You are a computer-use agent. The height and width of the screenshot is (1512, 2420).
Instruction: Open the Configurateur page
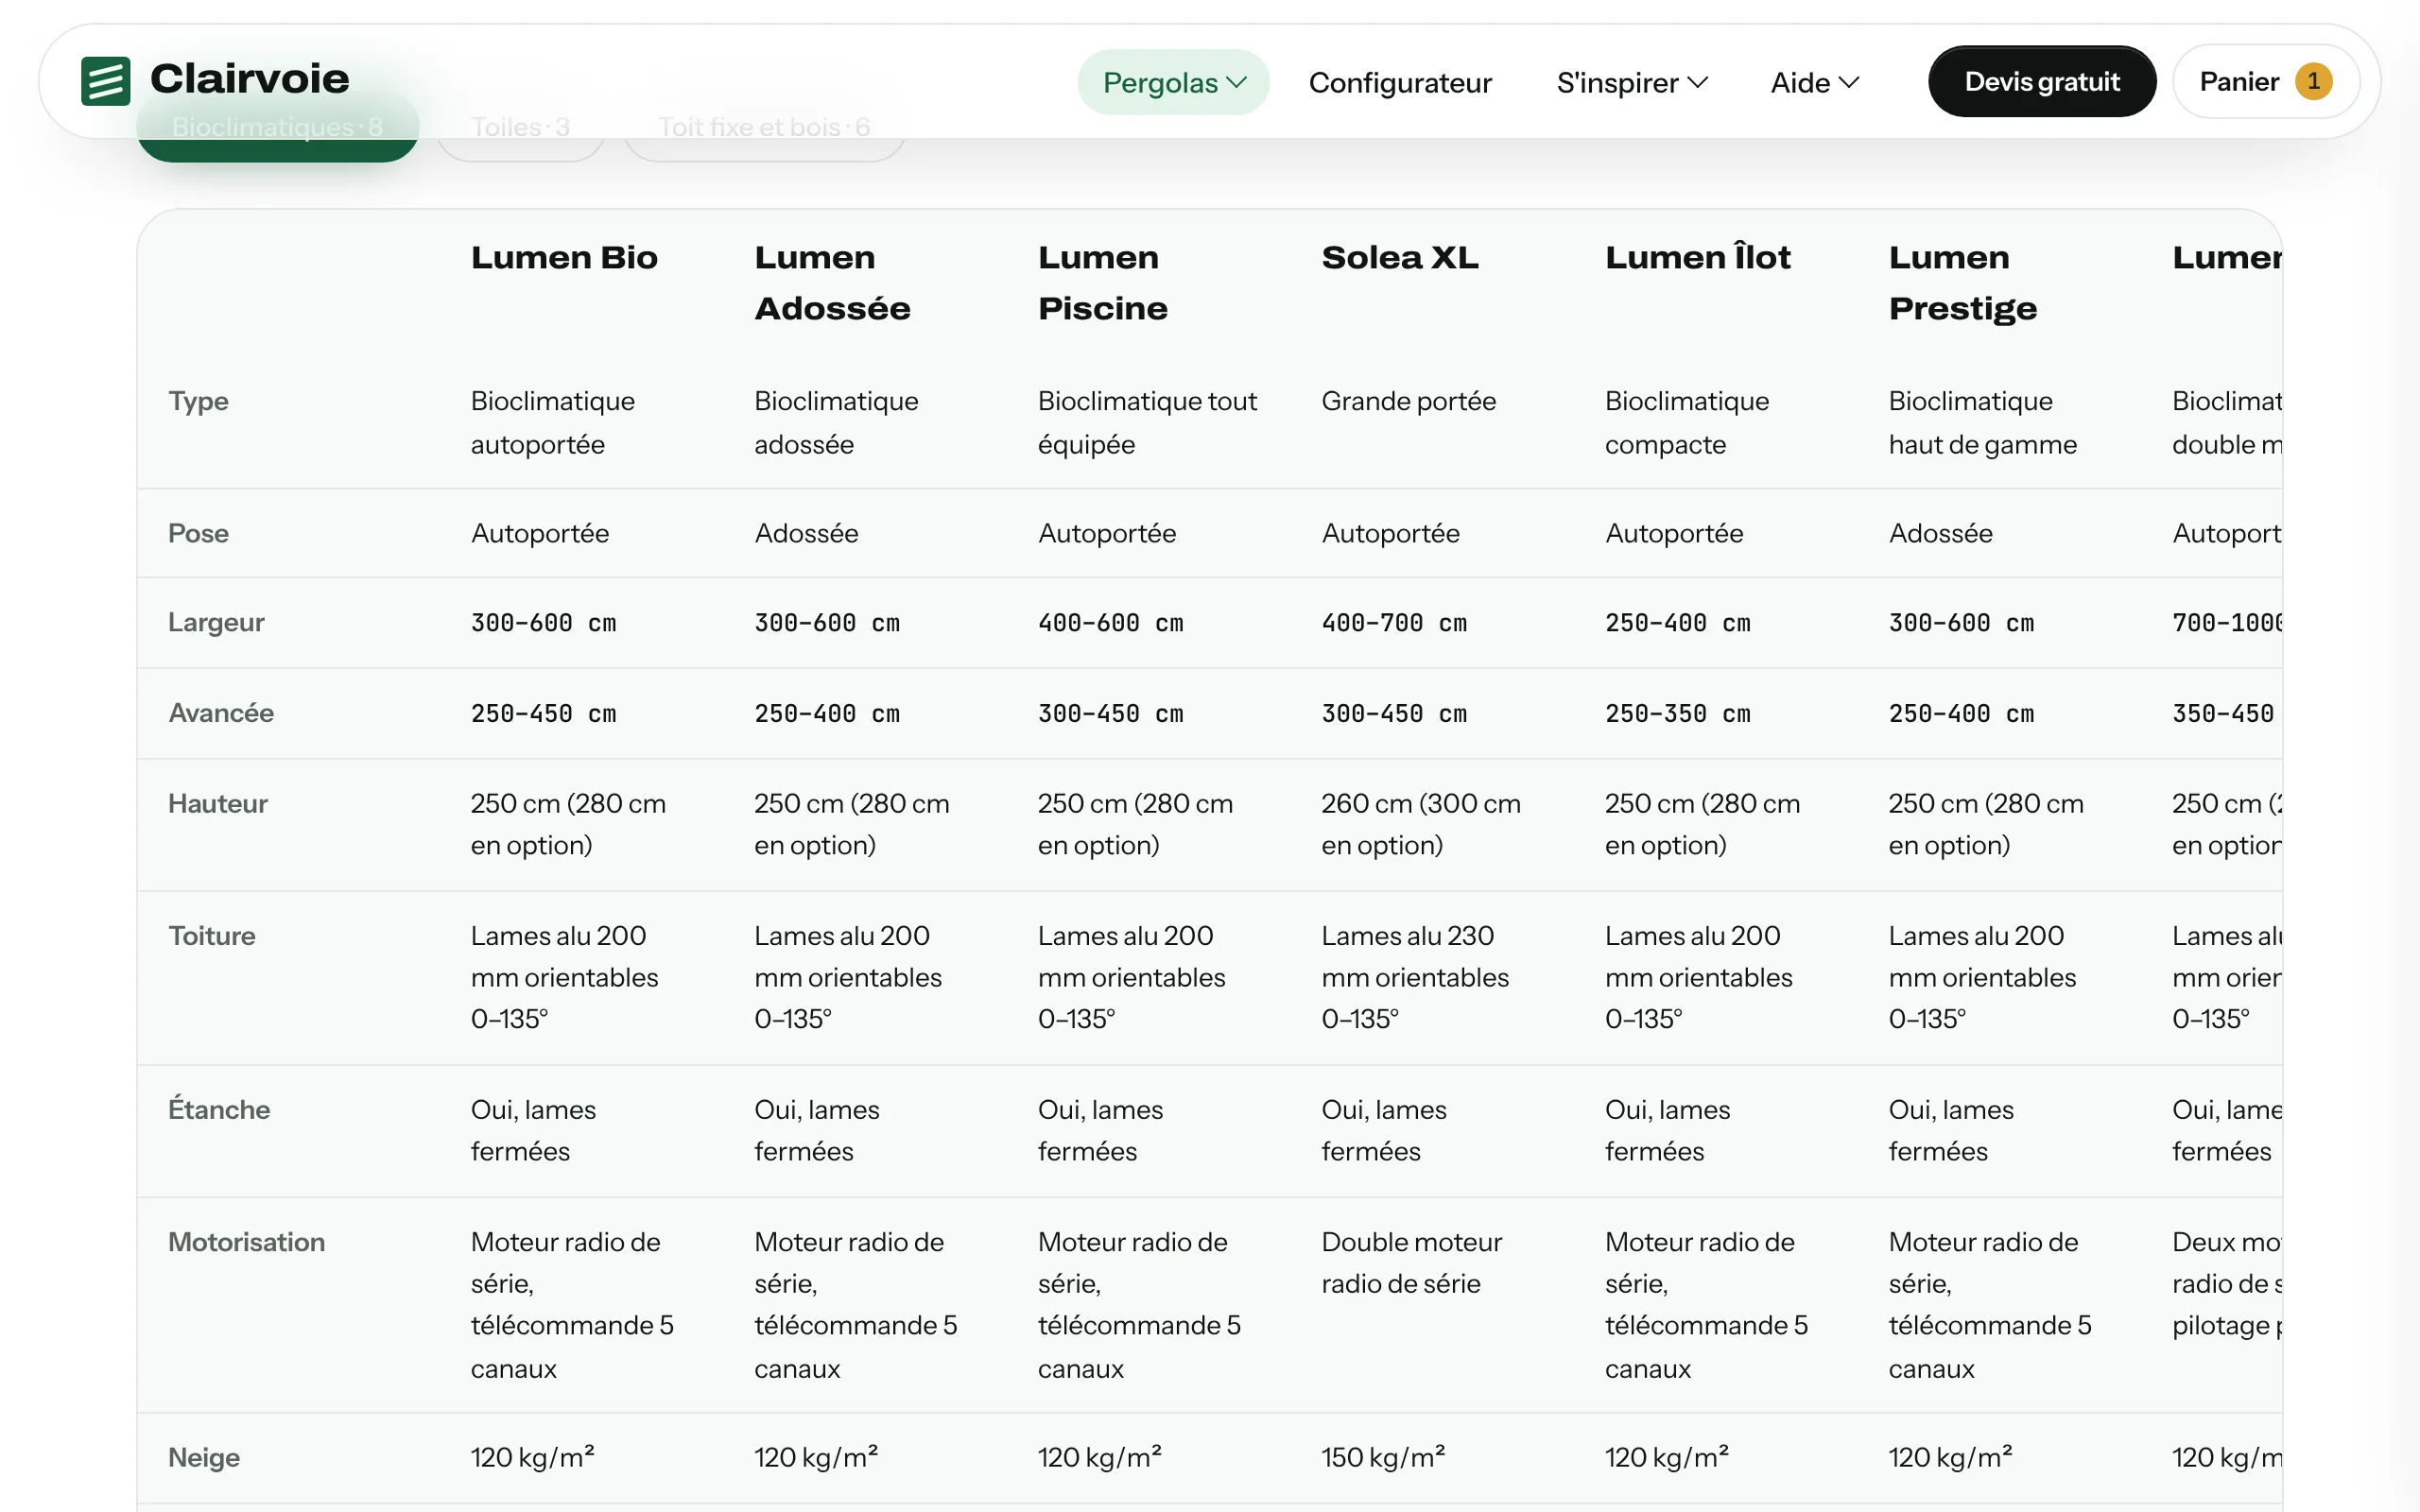click(x=1400, y=82)
